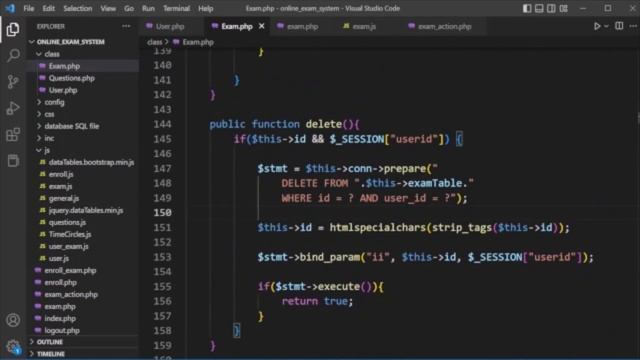Viewport: 640px width, 360px height.
Task: Expand the OUTLINE section
Action: [x=49, y=342]
